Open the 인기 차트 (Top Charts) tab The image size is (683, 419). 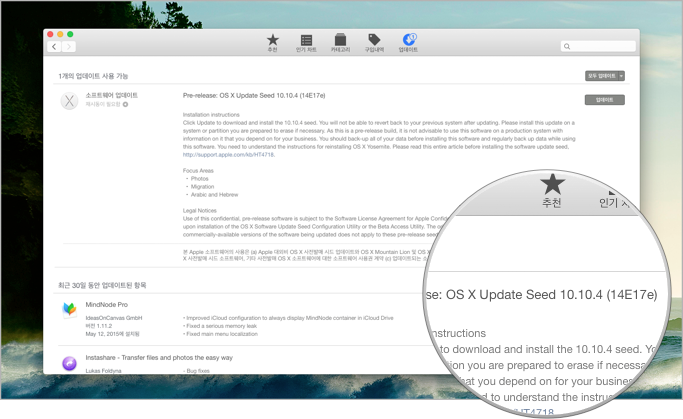point(306,43)
